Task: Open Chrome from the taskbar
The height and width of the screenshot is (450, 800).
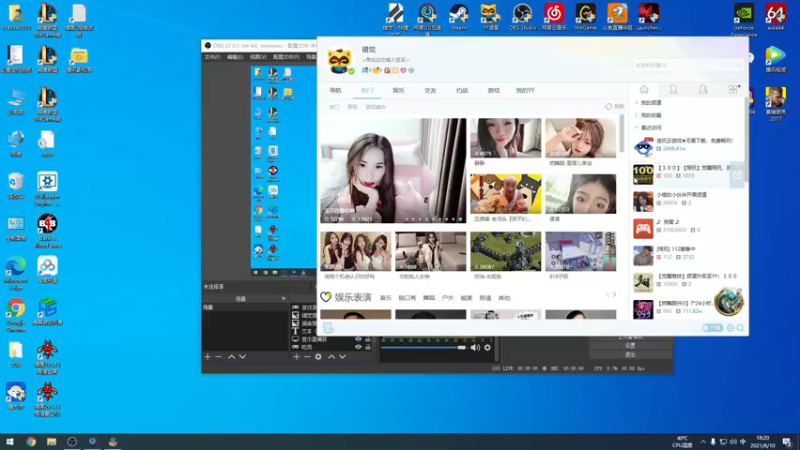Action: tap(31, 441)
